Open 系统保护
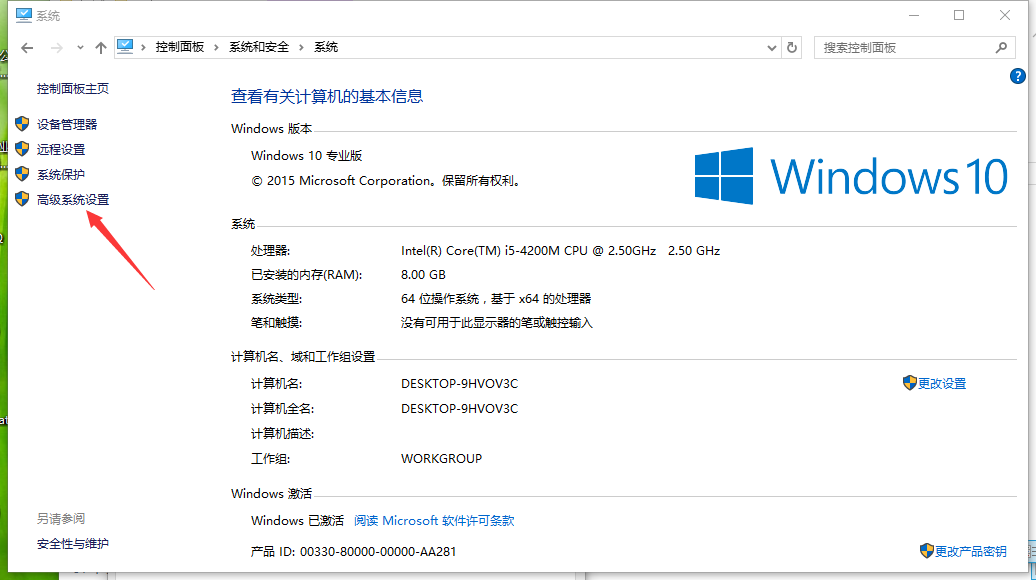Image resolution: width=1036 pixels, height=580 pixels. 61,174
